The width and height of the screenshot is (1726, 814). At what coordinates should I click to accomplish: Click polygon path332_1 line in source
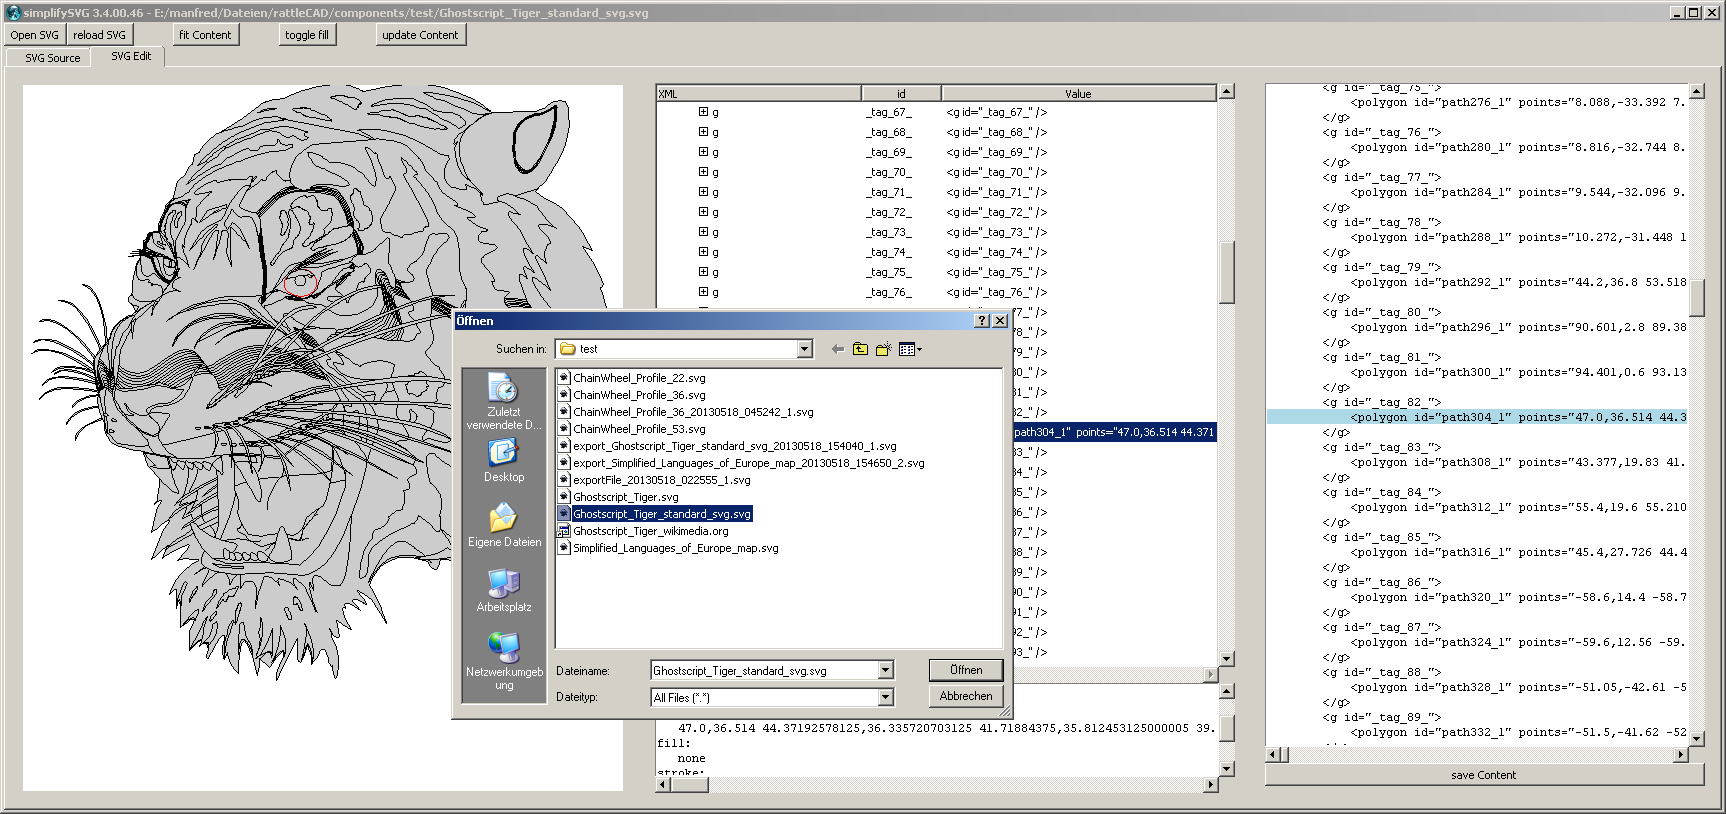pyautogui.click(x=1518, y=732)
